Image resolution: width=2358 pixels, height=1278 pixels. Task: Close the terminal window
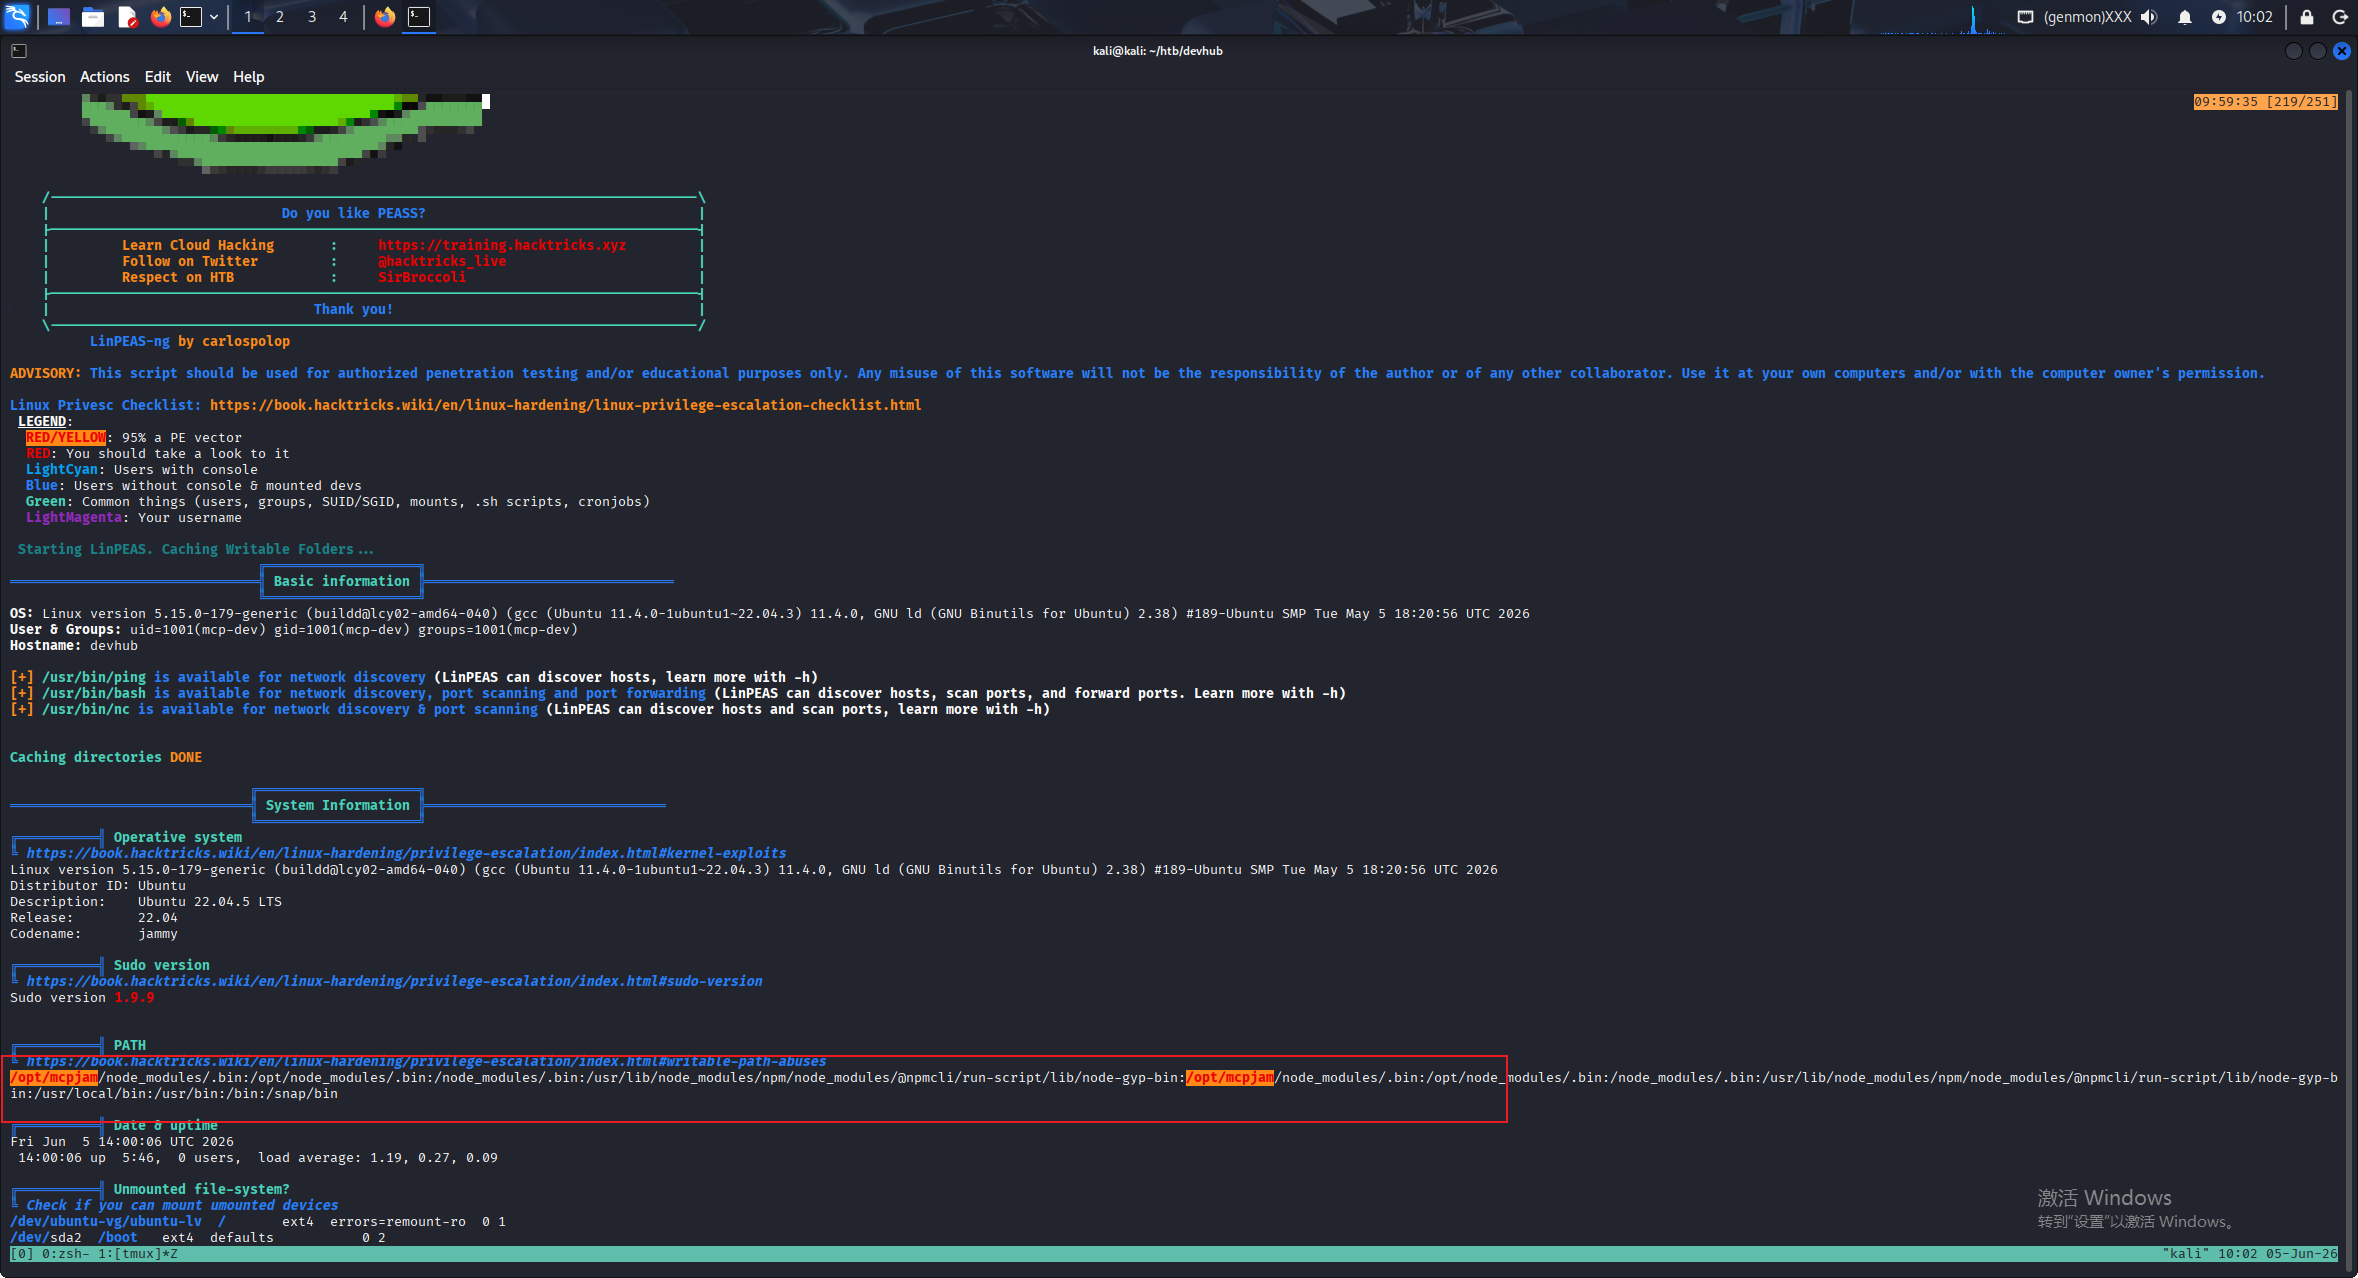click(2342, 51)
